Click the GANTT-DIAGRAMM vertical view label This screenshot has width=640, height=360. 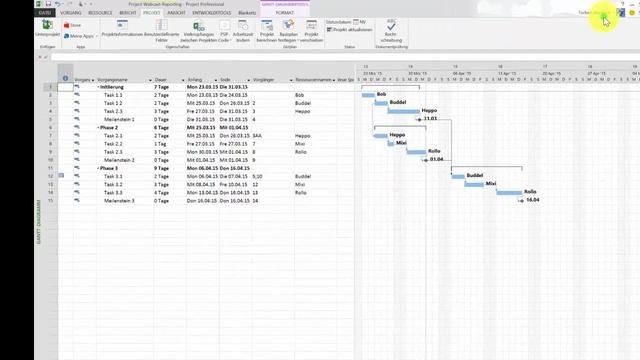click(39, 222)
